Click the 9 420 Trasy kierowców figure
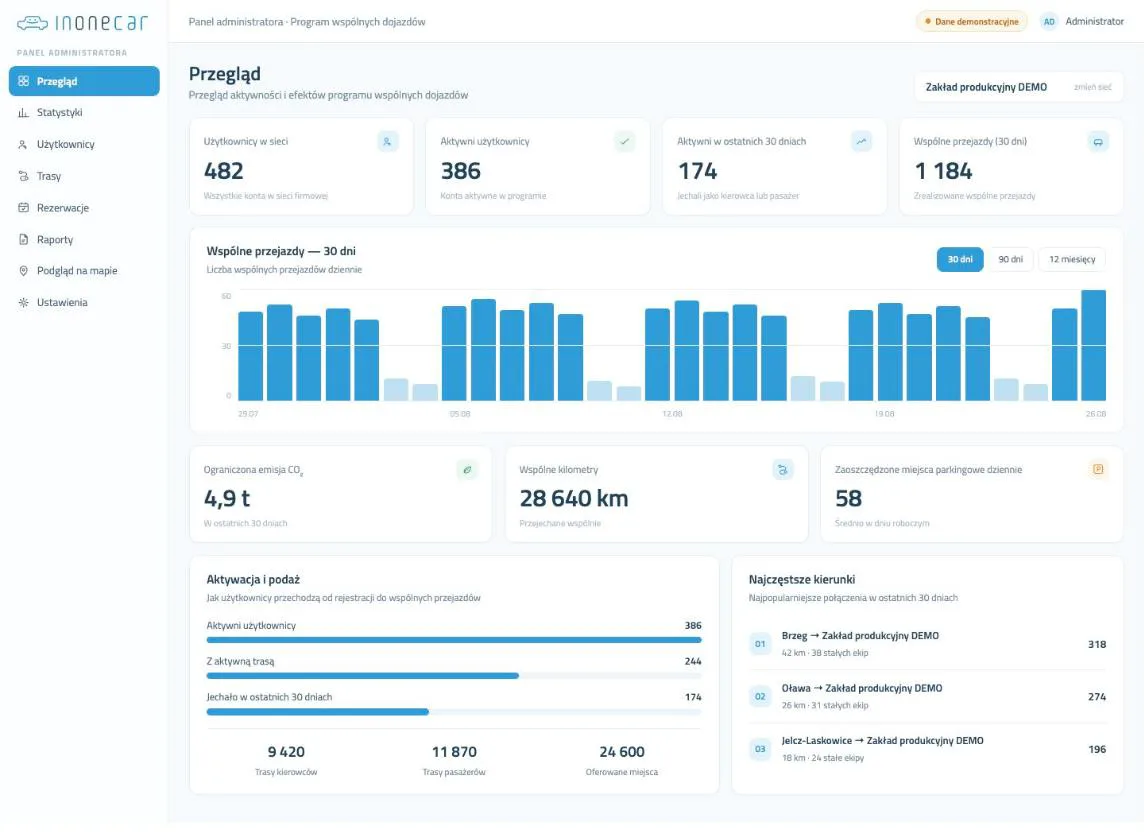Screen dimensions: 1144x840 coord(286,752)
